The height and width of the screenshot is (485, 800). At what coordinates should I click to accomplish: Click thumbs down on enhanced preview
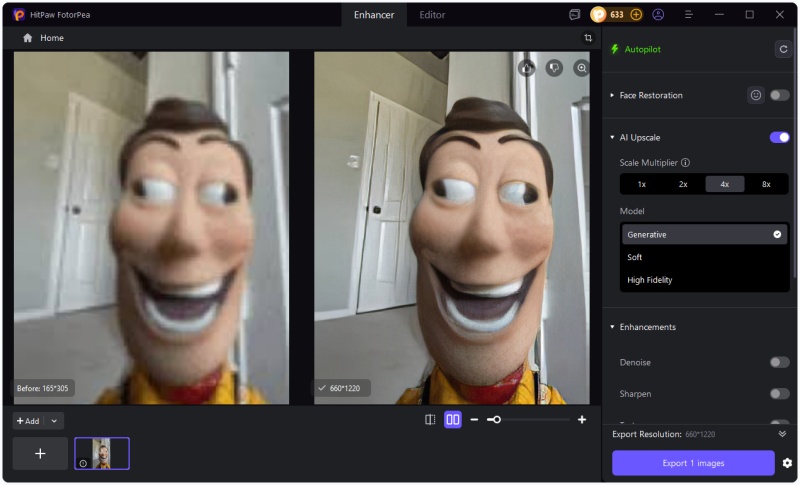click(x=554, y=68)
